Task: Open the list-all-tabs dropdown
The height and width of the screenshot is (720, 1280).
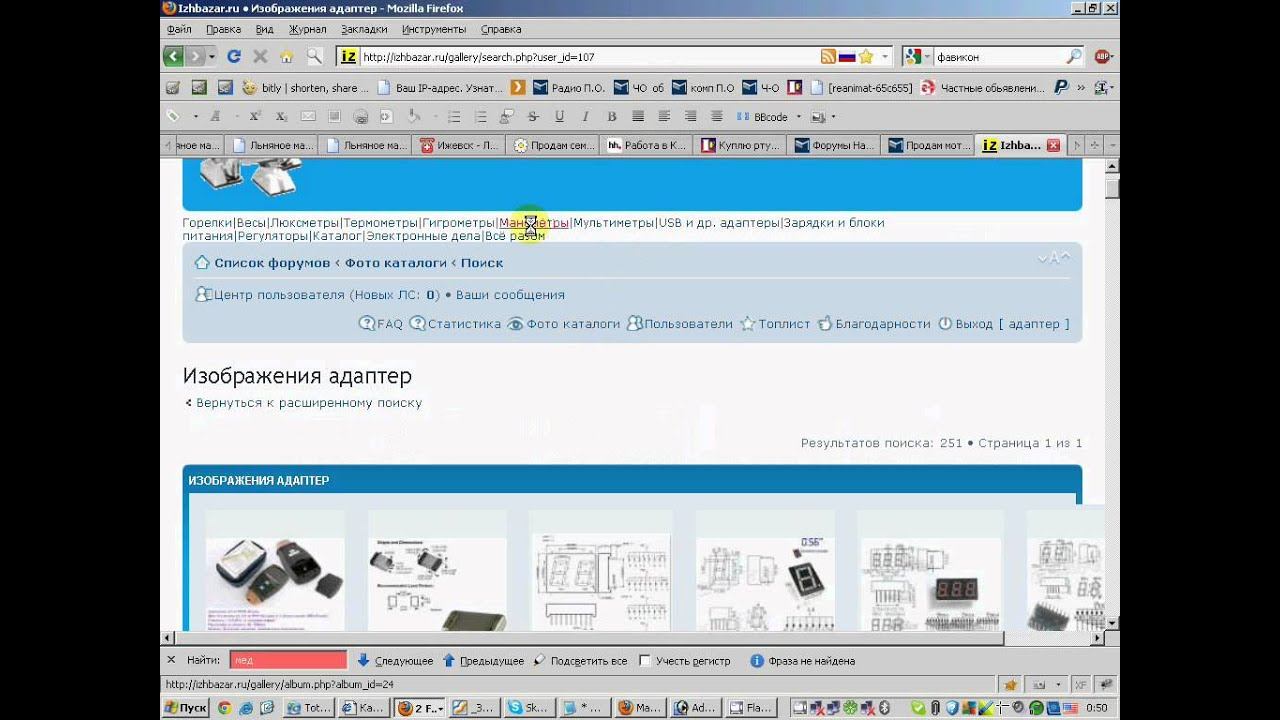Action: [x=1112, y=145]
